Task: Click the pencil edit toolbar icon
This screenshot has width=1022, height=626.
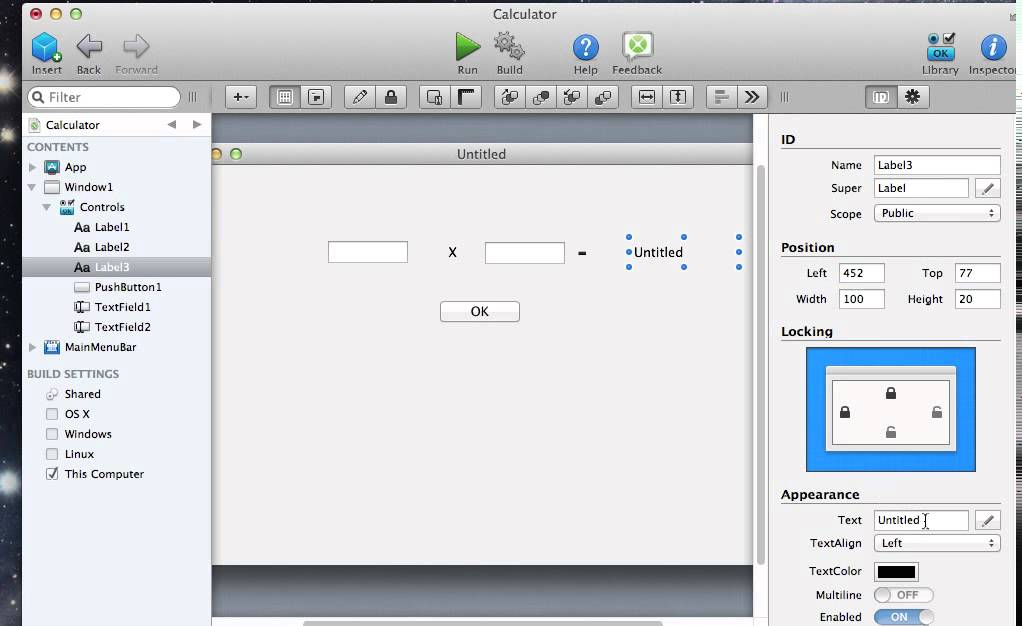Action: point(360,97)
